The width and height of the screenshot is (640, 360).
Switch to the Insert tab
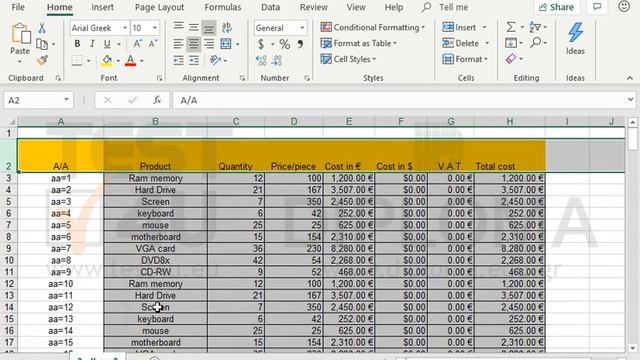(102, 7)
